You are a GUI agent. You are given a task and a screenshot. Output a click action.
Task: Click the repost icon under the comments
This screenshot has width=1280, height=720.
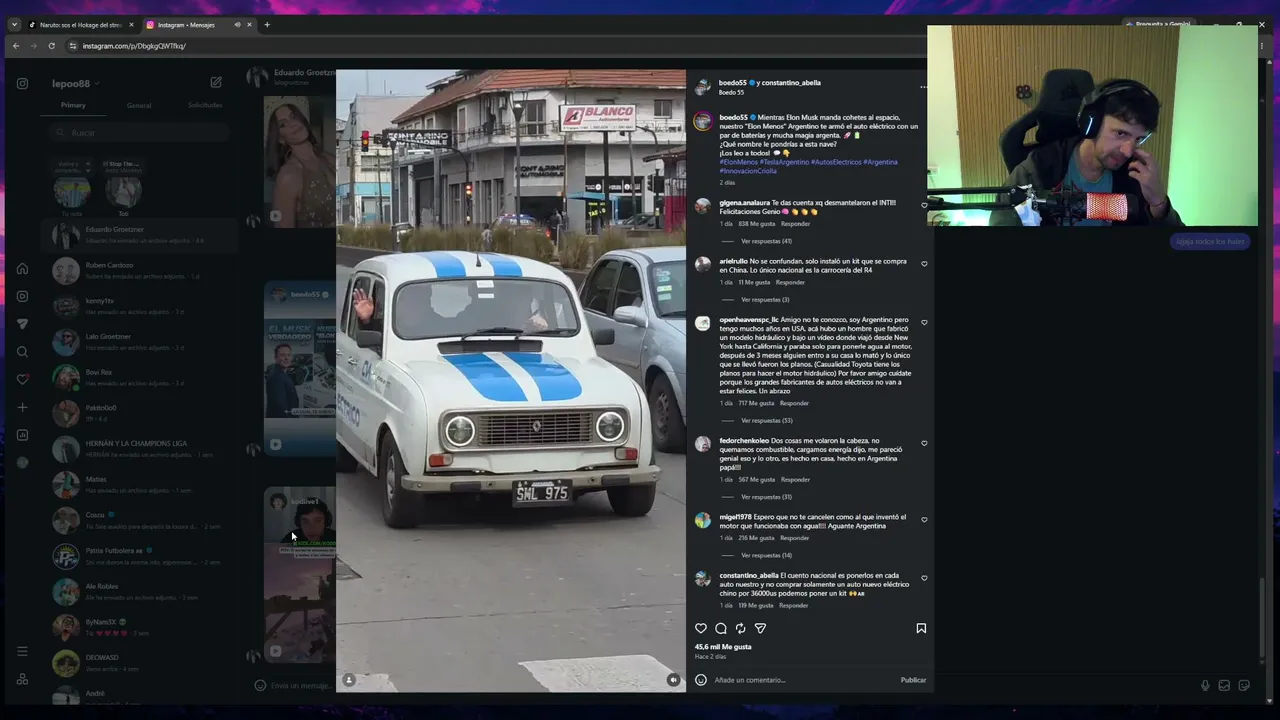click(x=741, y=628)
